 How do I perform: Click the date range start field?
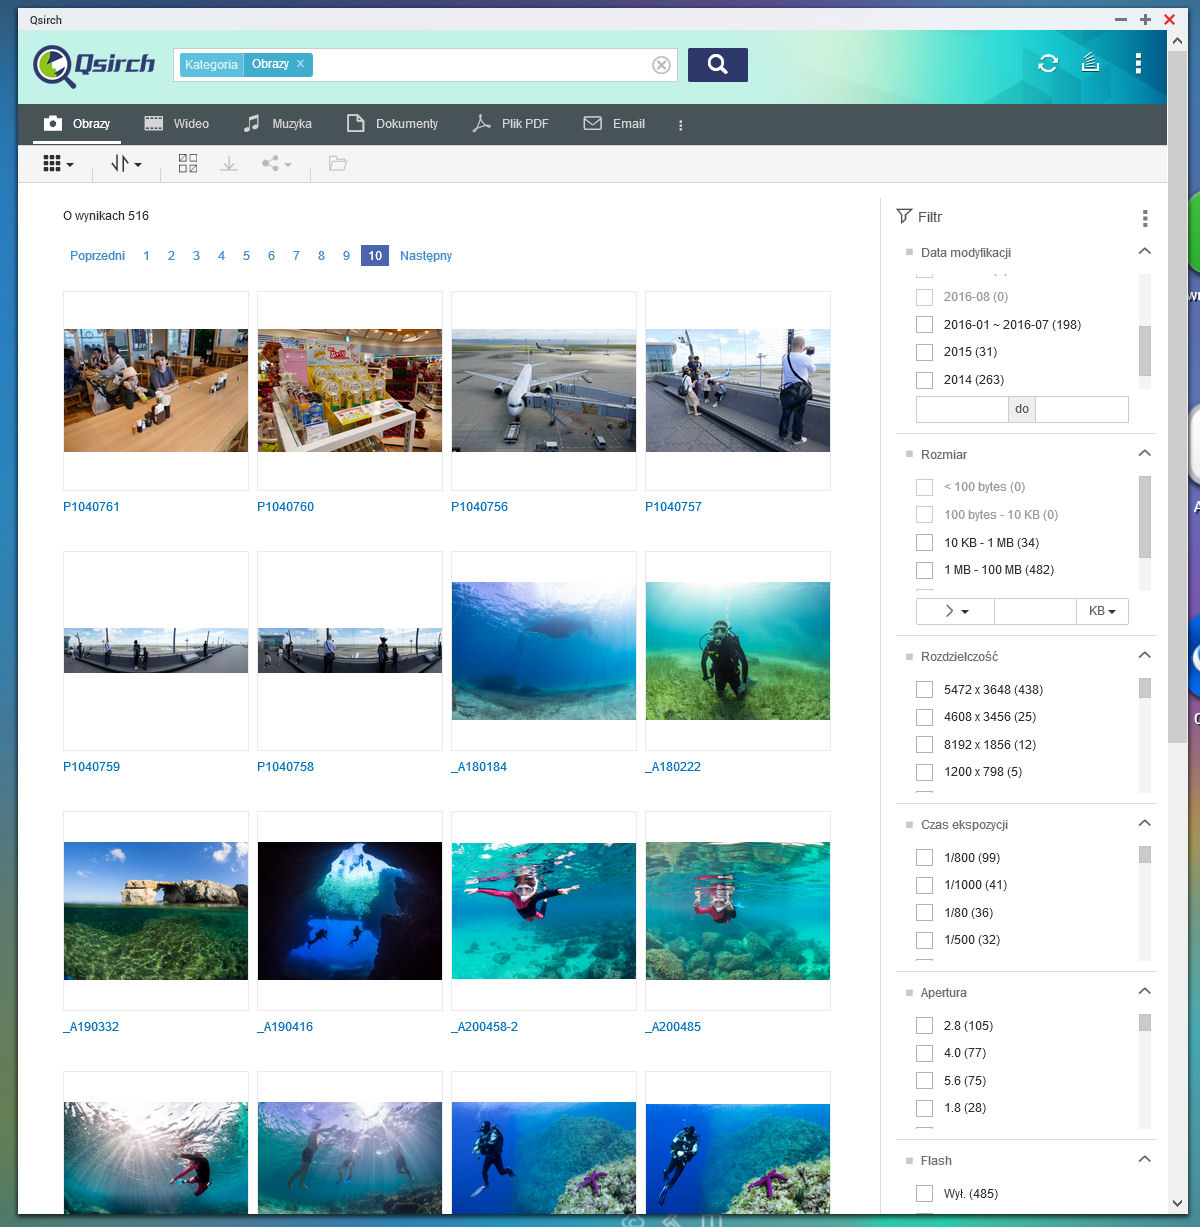[962, 409]
